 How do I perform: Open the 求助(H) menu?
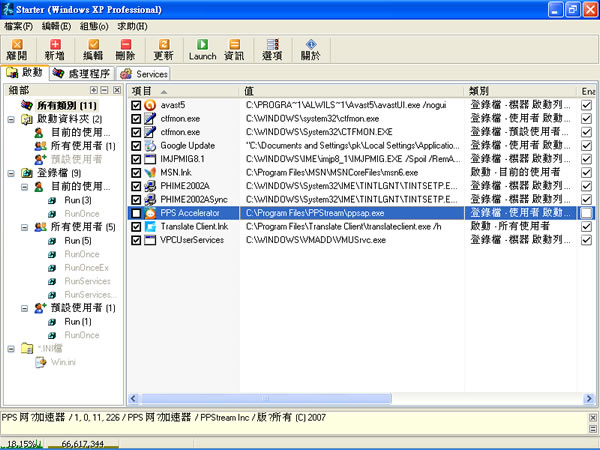click(x=132, y=26)
